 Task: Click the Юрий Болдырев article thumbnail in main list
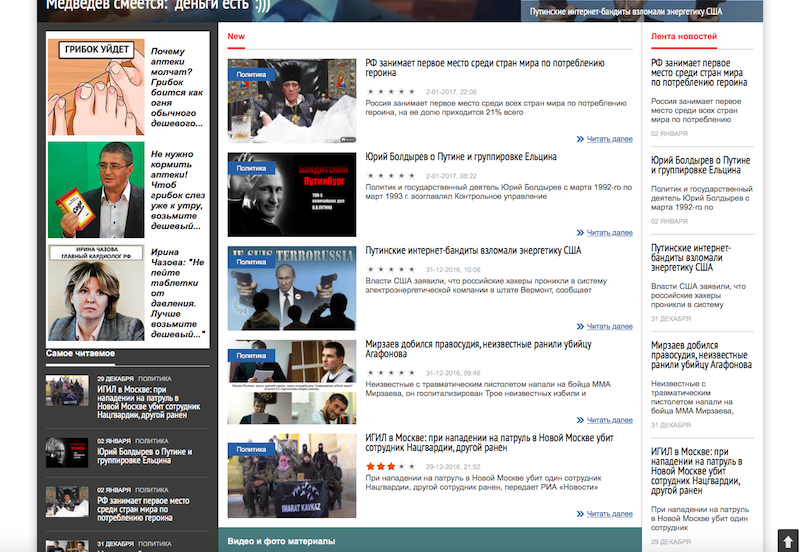pos(292,194)
